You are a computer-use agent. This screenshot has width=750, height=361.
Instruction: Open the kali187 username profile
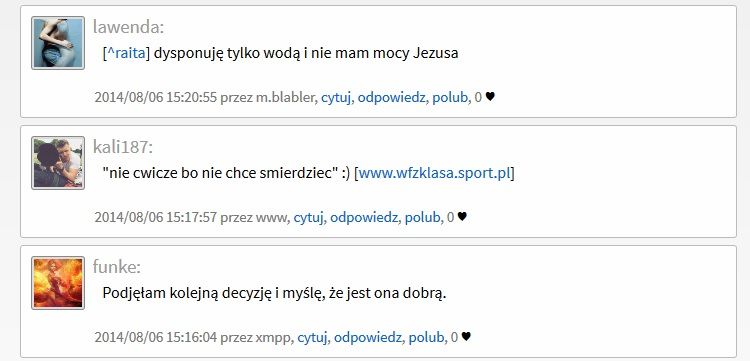click(122, 147)
